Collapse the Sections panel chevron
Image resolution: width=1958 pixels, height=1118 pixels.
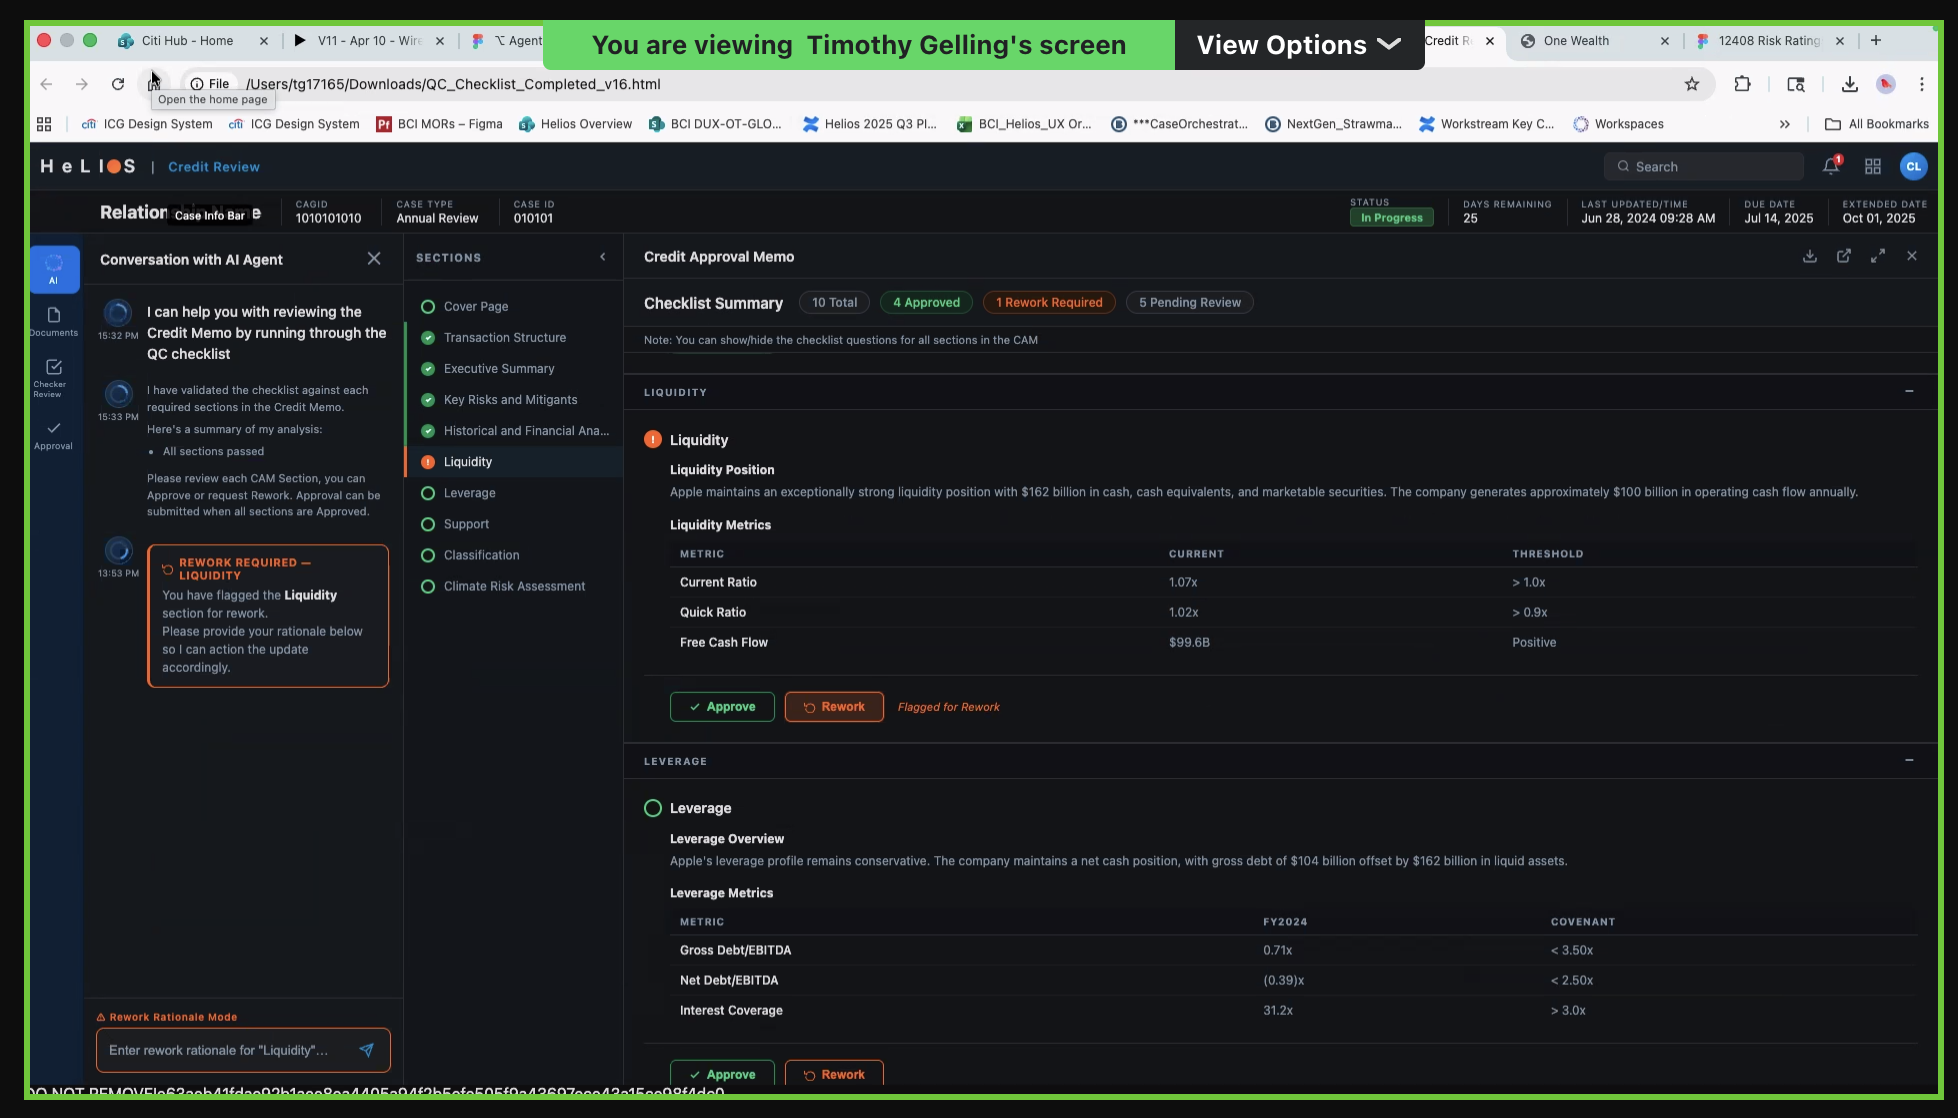(603, 257)
